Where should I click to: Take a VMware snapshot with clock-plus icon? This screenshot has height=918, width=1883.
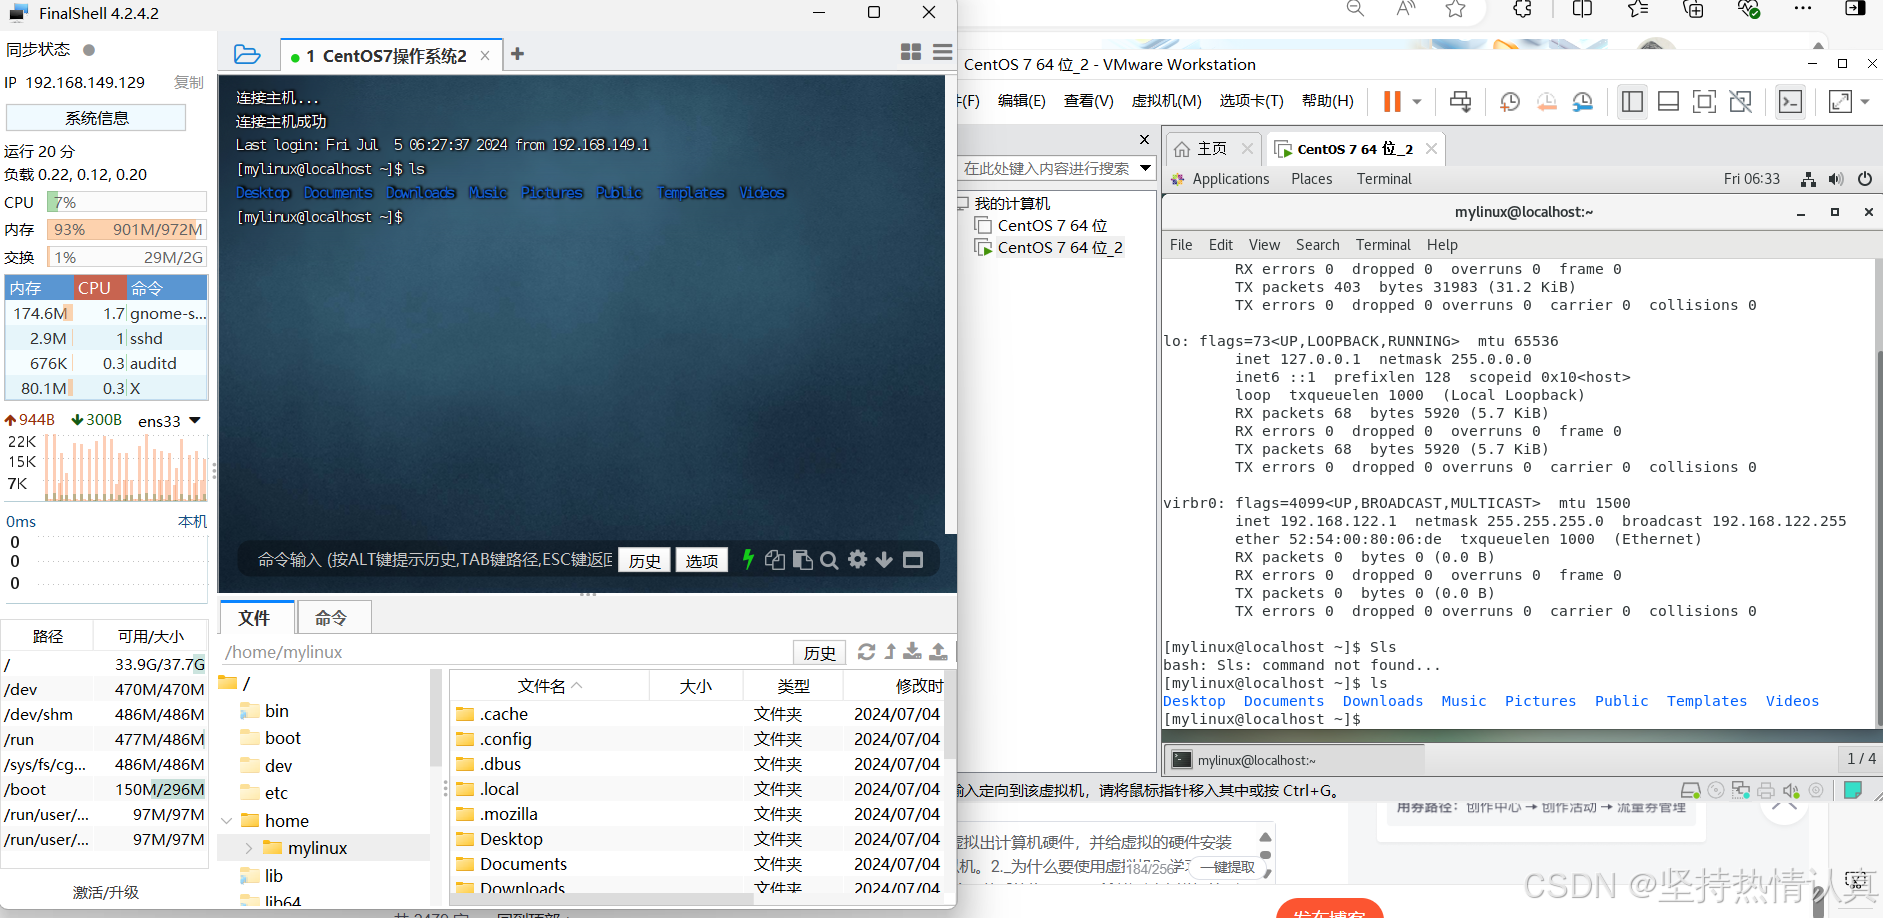coord(1510,101)
